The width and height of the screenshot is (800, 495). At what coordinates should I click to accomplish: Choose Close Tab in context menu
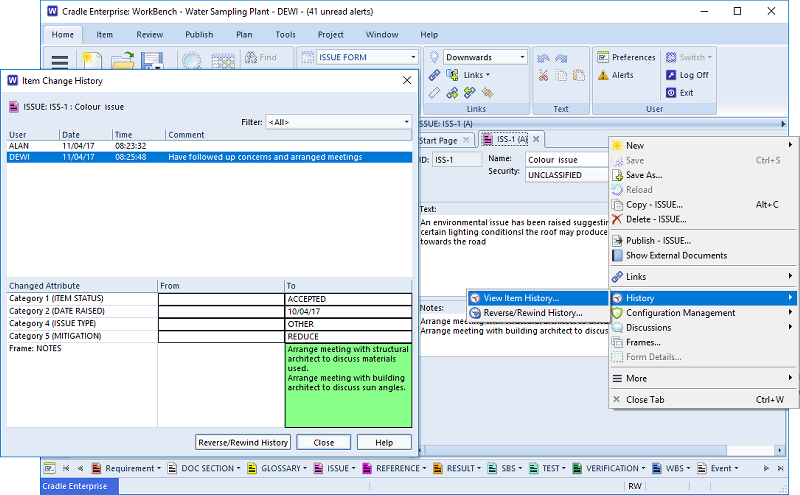pyautogui.click(x=704, y=400)
